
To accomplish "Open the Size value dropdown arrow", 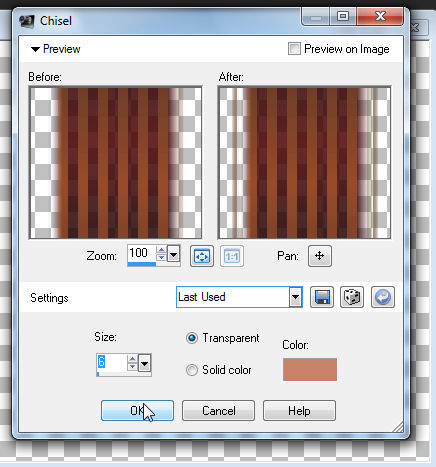I will pos(144,364).
